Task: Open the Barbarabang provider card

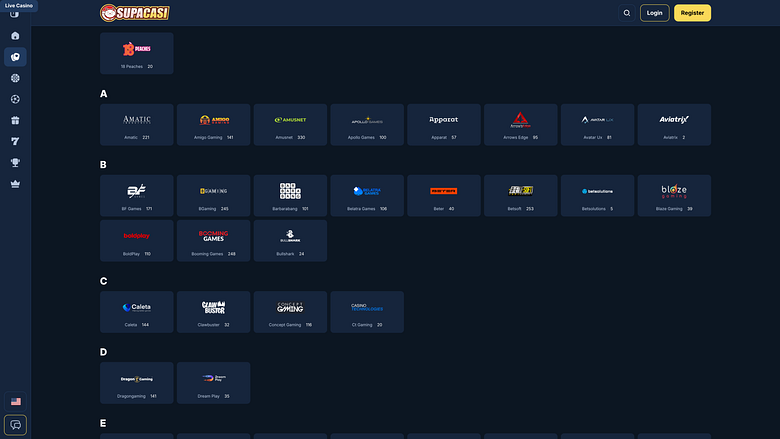Action: [291, 195]
